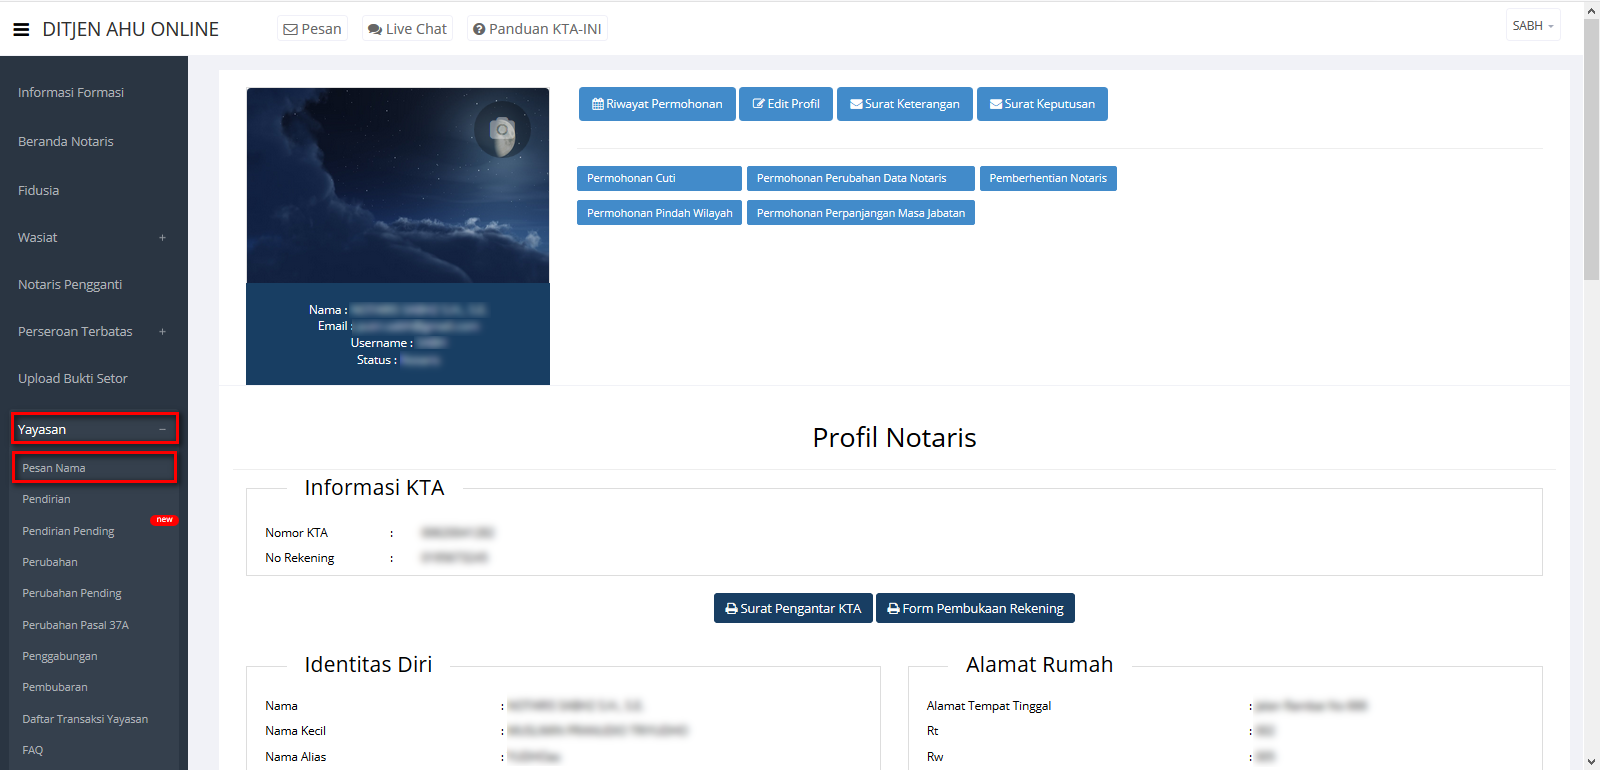Click the hamburger menu icon

pyautogui.click(x=21, y=30)
